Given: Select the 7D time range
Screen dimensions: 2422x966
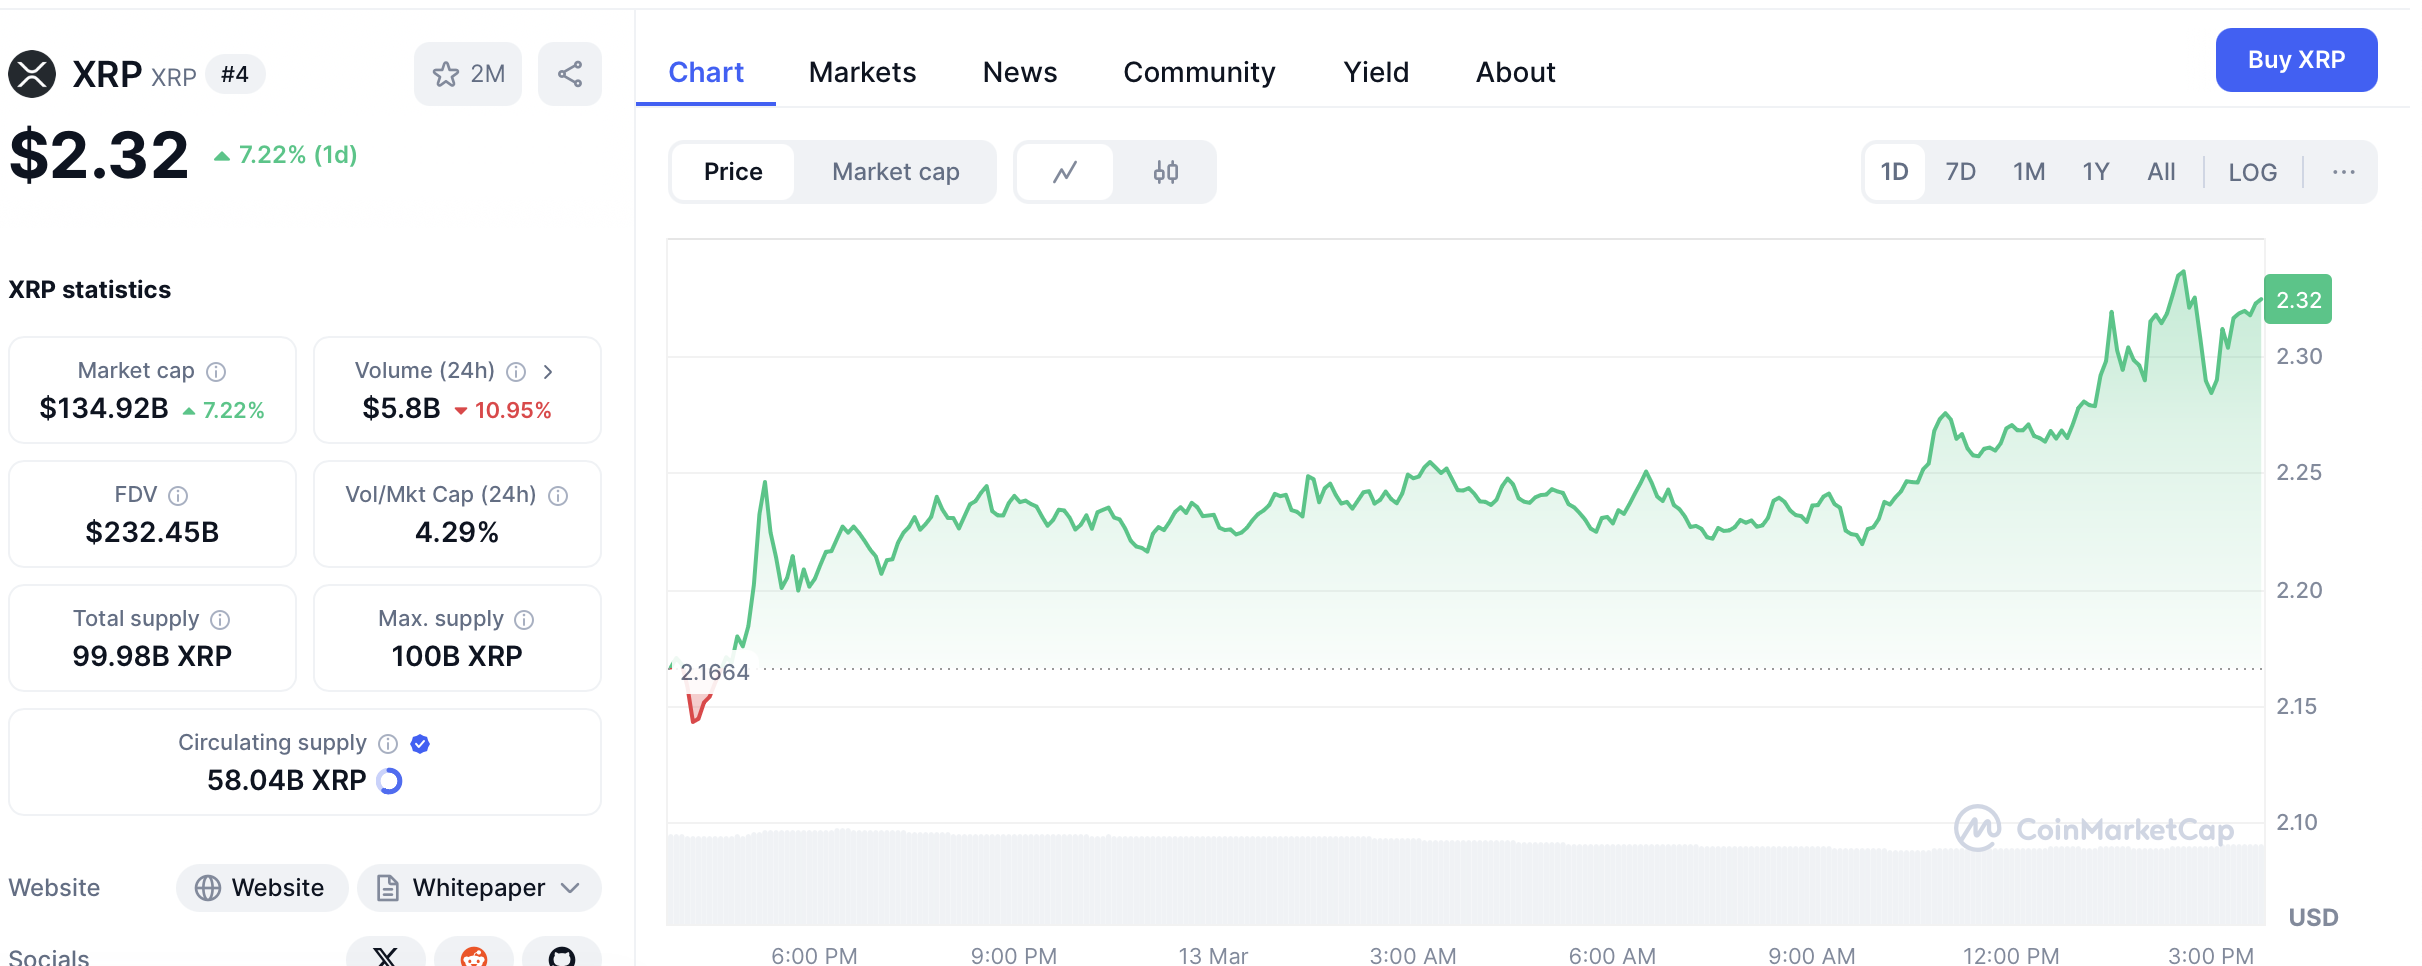Looking at the screenshot, I should [x=1960, y=172].
